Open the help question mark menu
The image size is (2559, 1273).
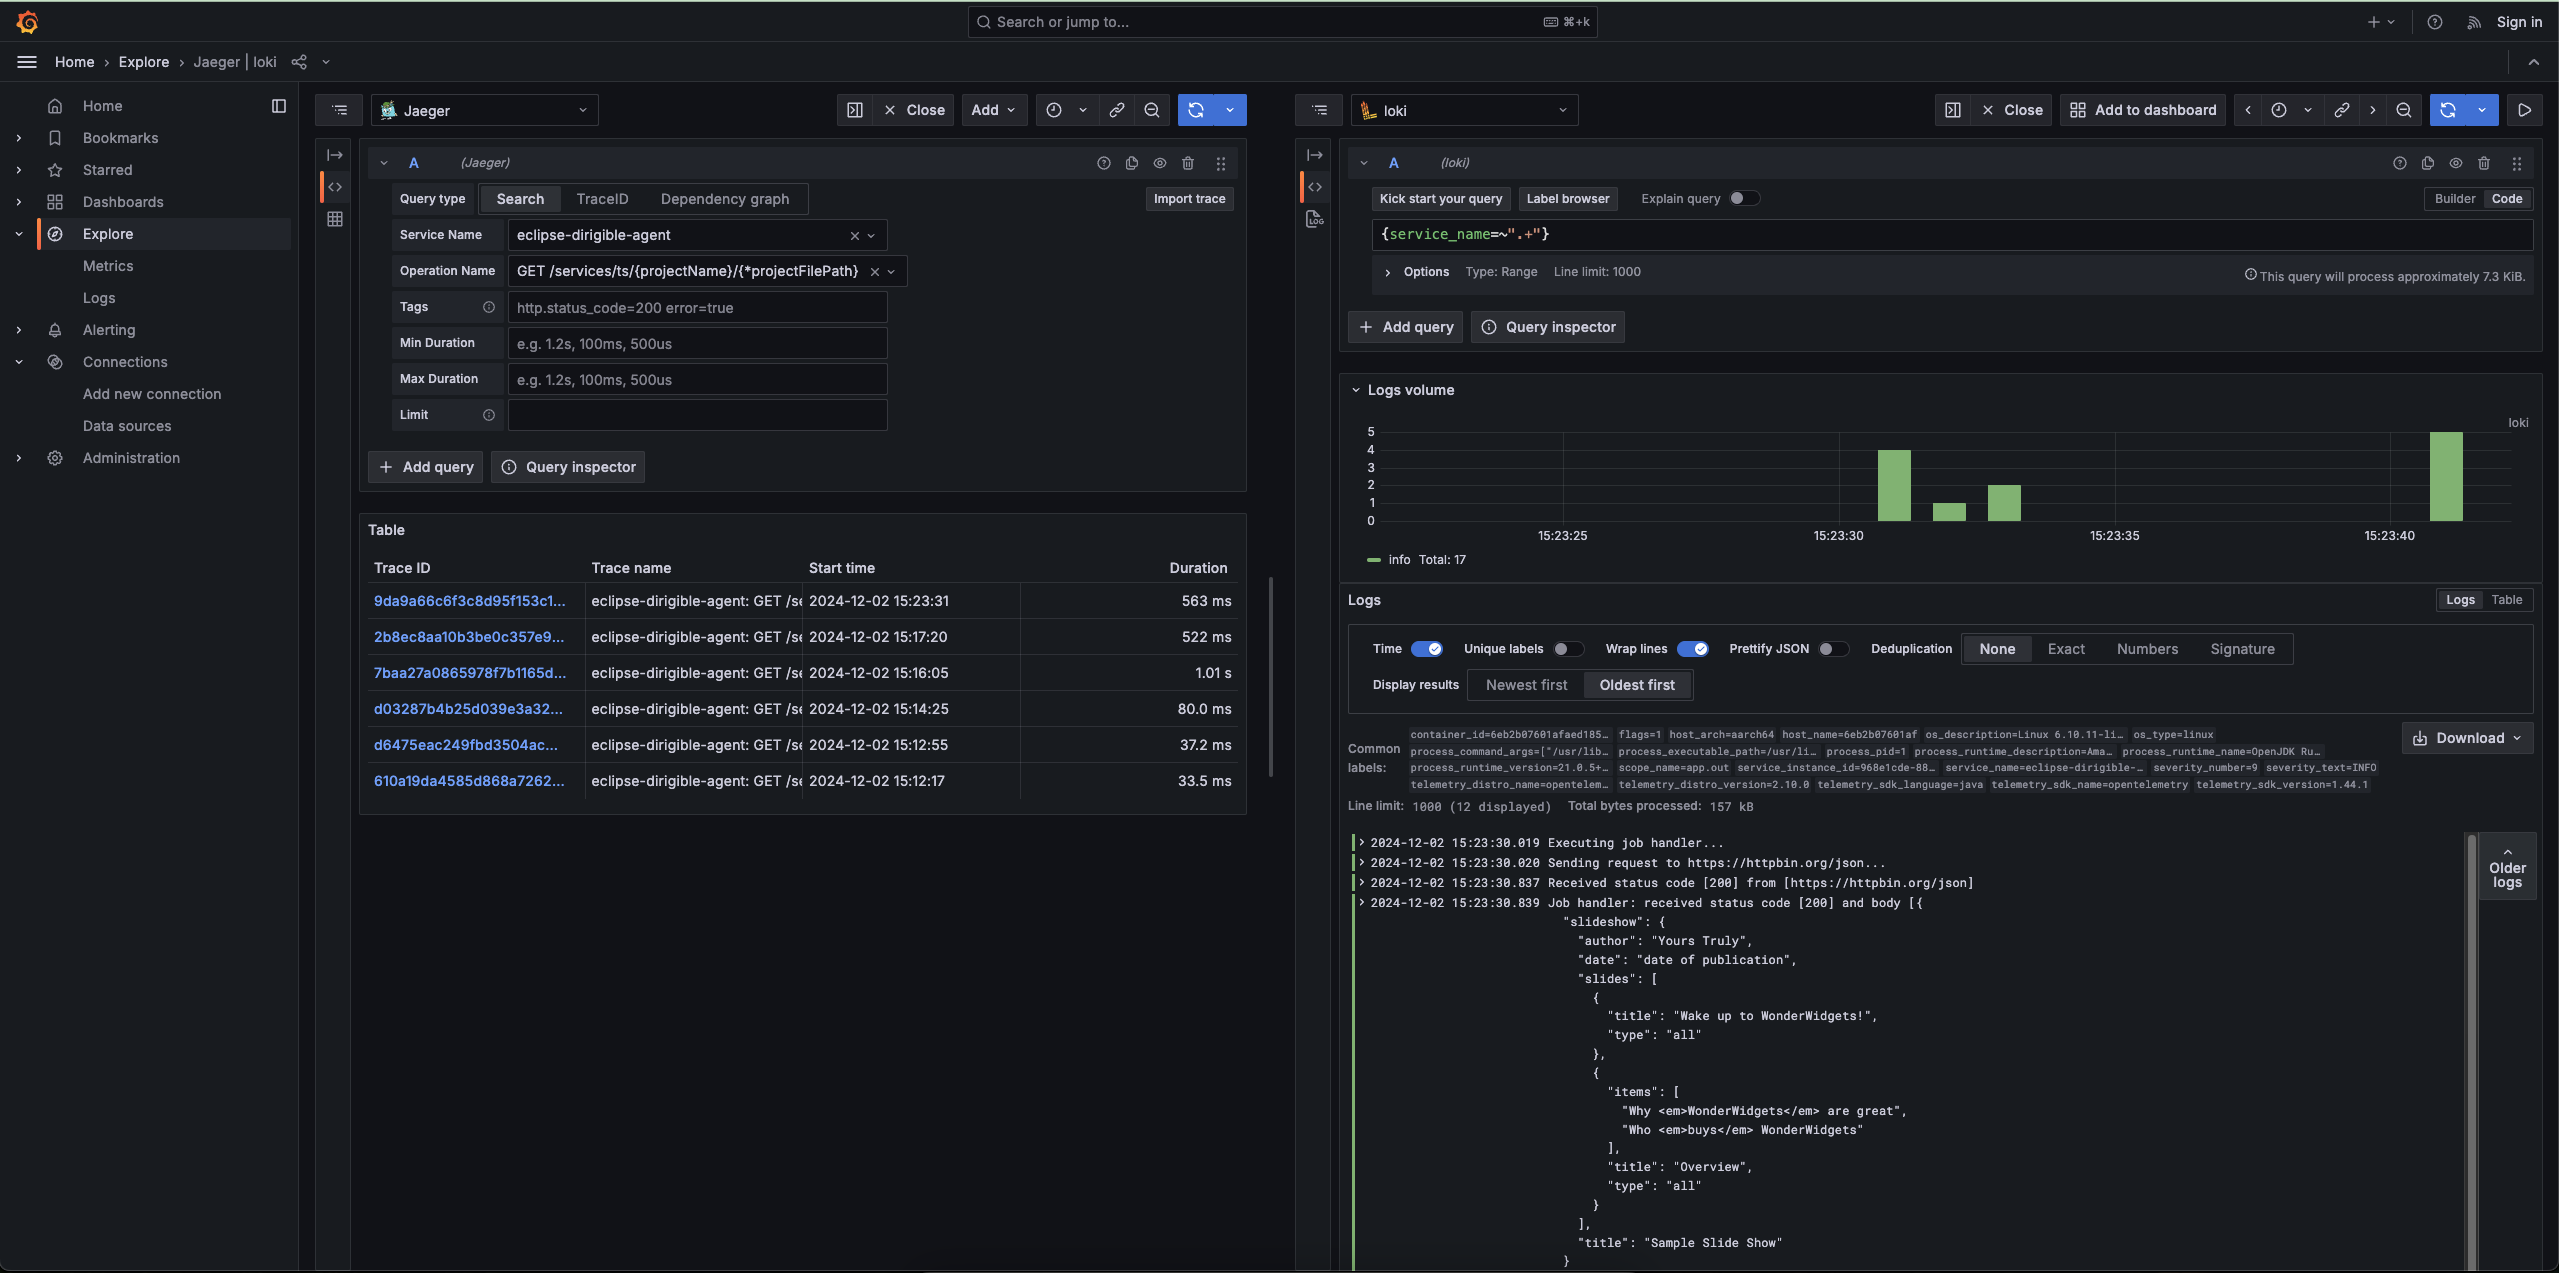(2435, 22)
